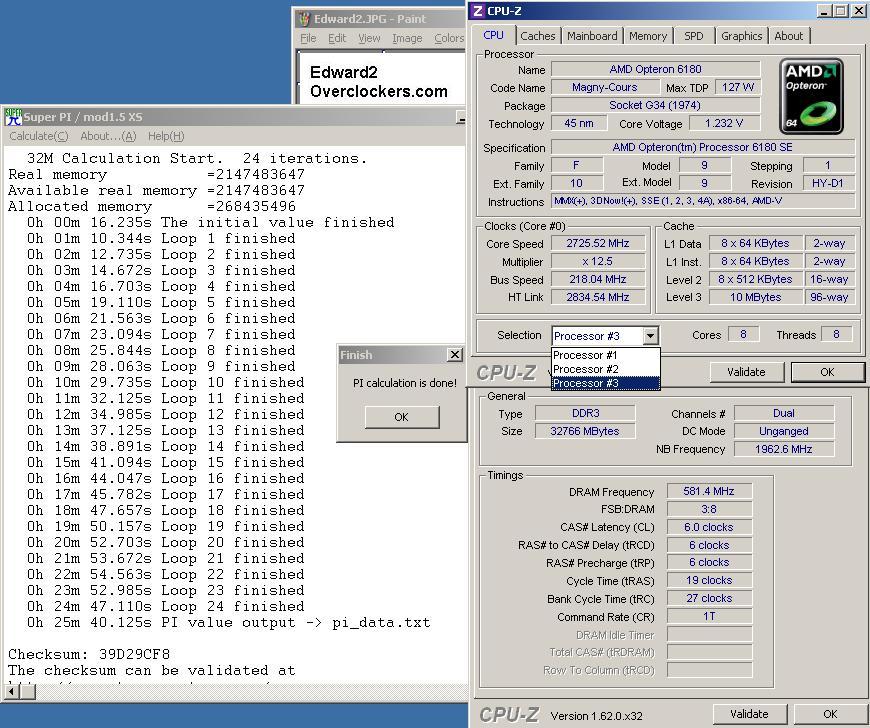Screen dimensions: 870x728
Task: Click the AMD Opteron 6180 name field
Action: click(655, 69)
